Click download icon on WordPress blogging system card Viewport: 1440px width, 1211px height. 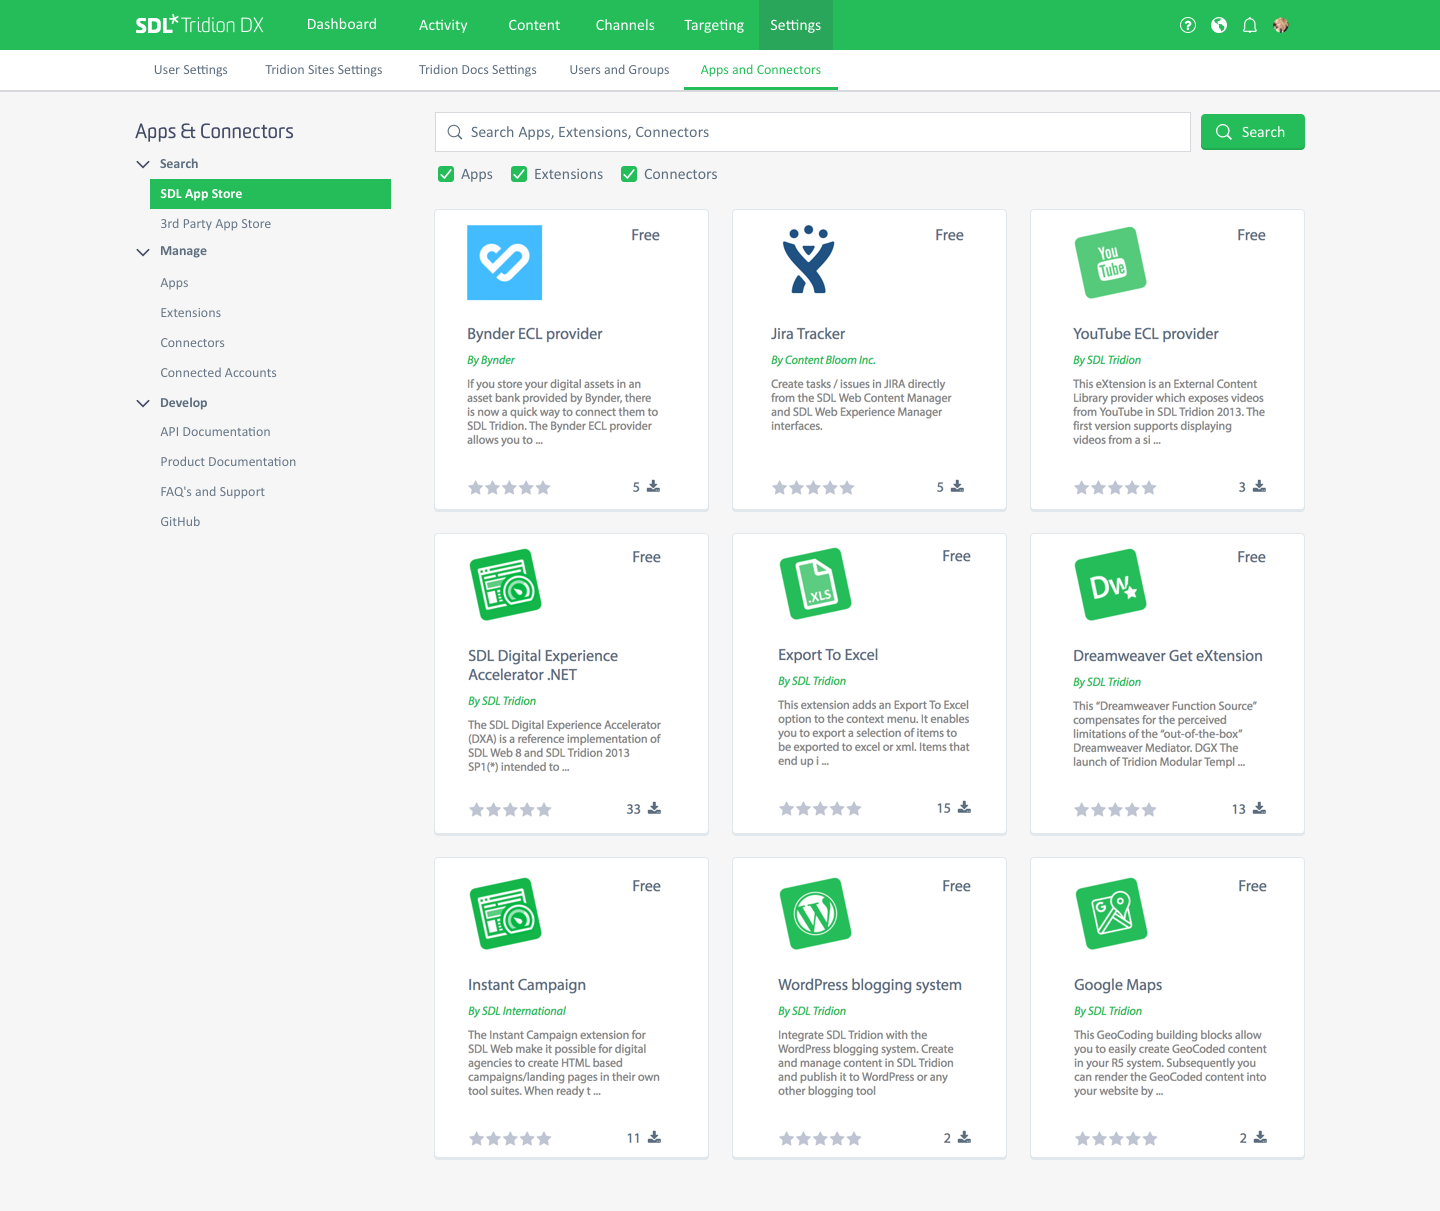coord(964,1137)
